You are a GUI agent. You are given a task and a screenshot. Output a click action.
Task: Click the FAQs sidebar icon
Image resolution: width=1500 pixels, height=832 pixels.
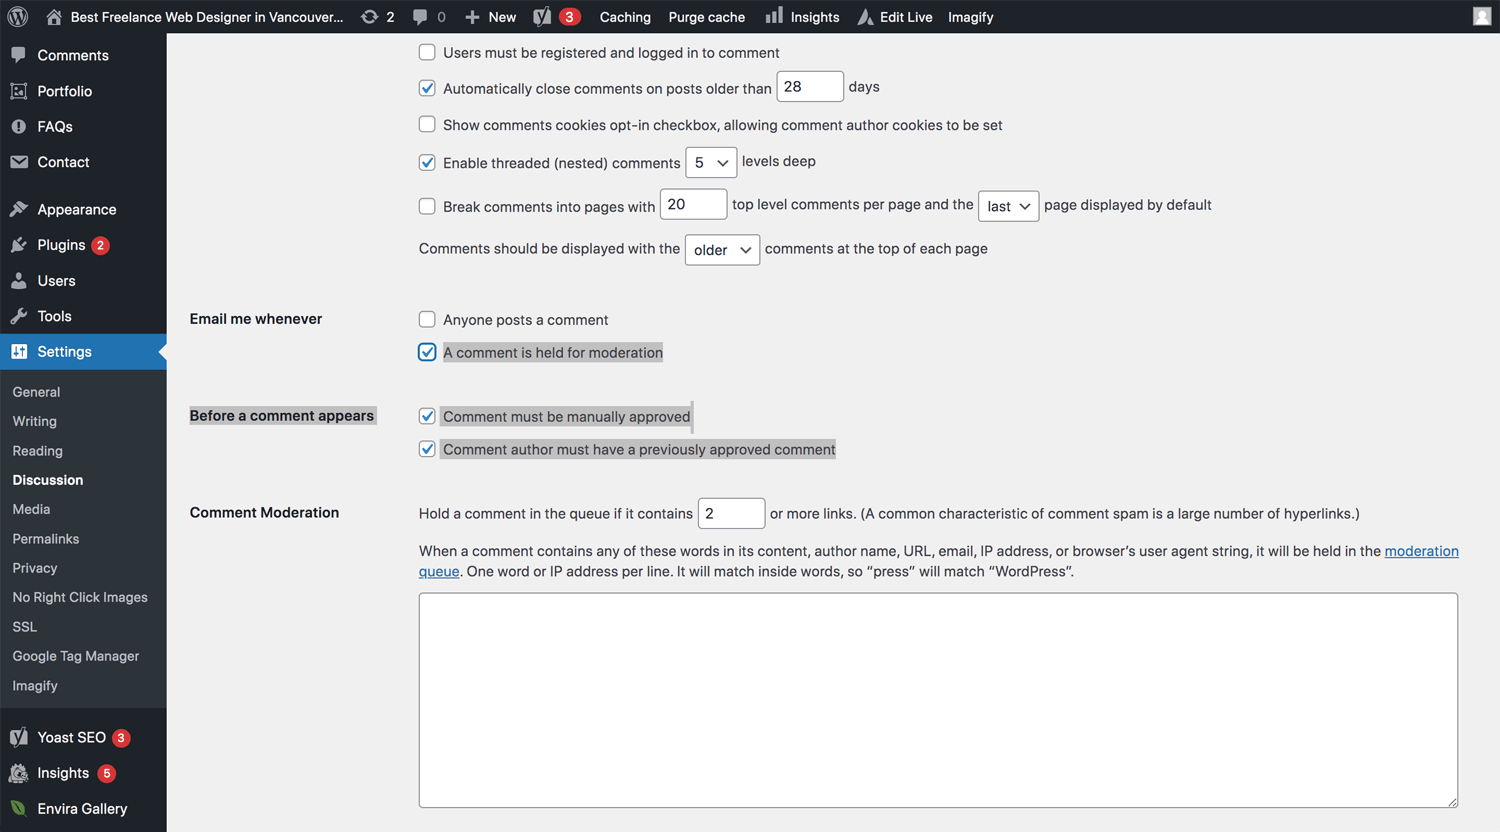18,127
